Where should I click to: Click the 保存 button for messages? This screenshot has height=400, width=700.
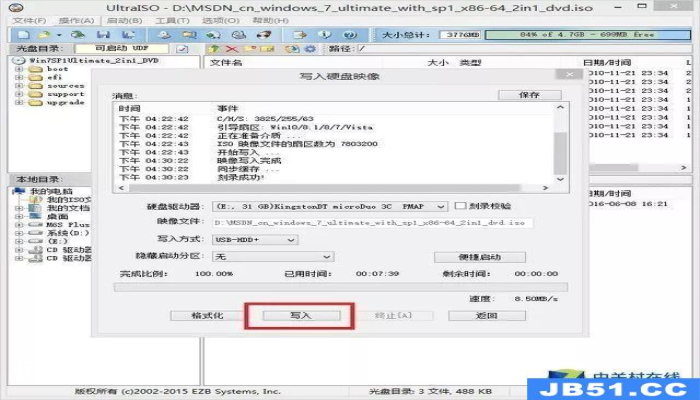coord(529,95)
